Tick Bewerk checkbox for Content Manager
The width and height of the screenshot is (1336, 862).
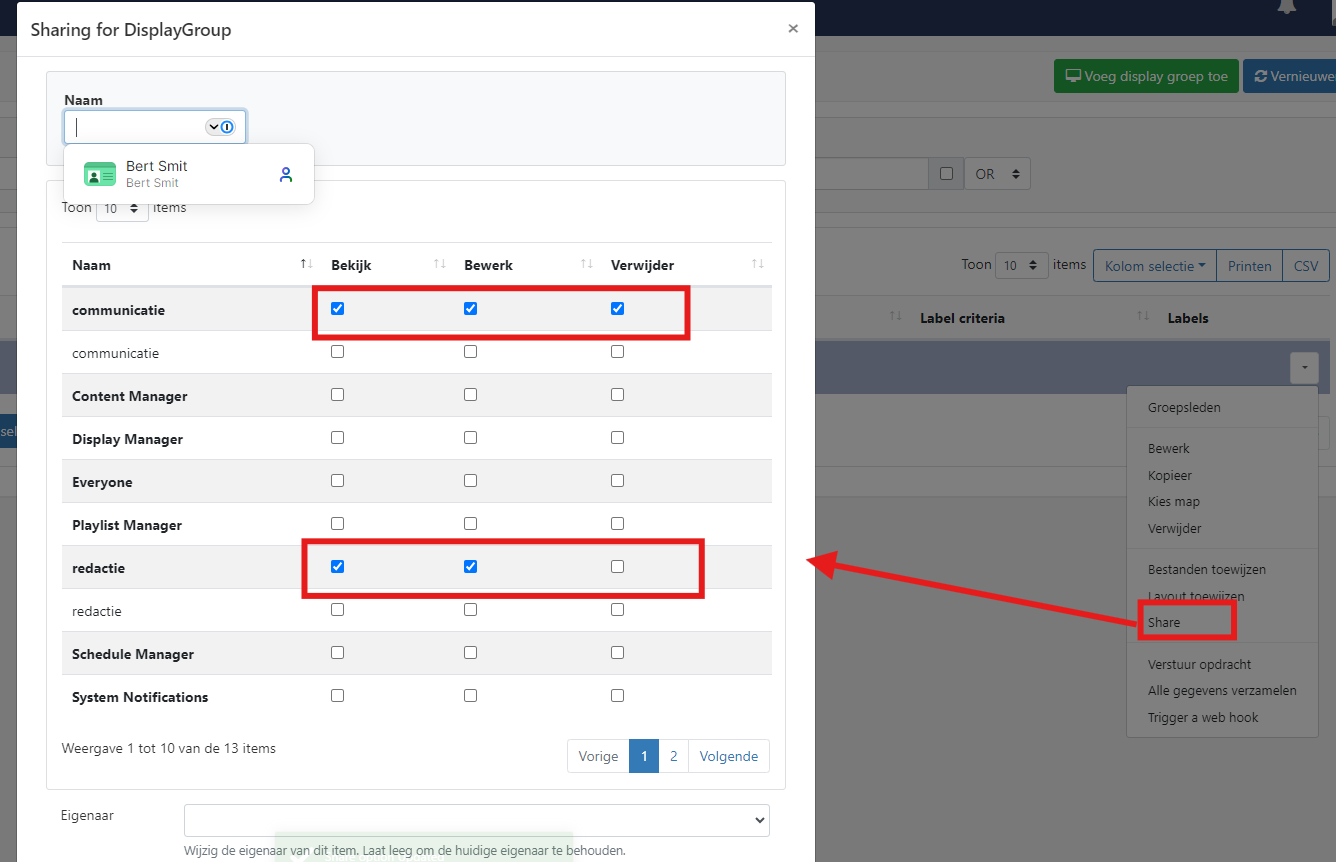point(470,395)
